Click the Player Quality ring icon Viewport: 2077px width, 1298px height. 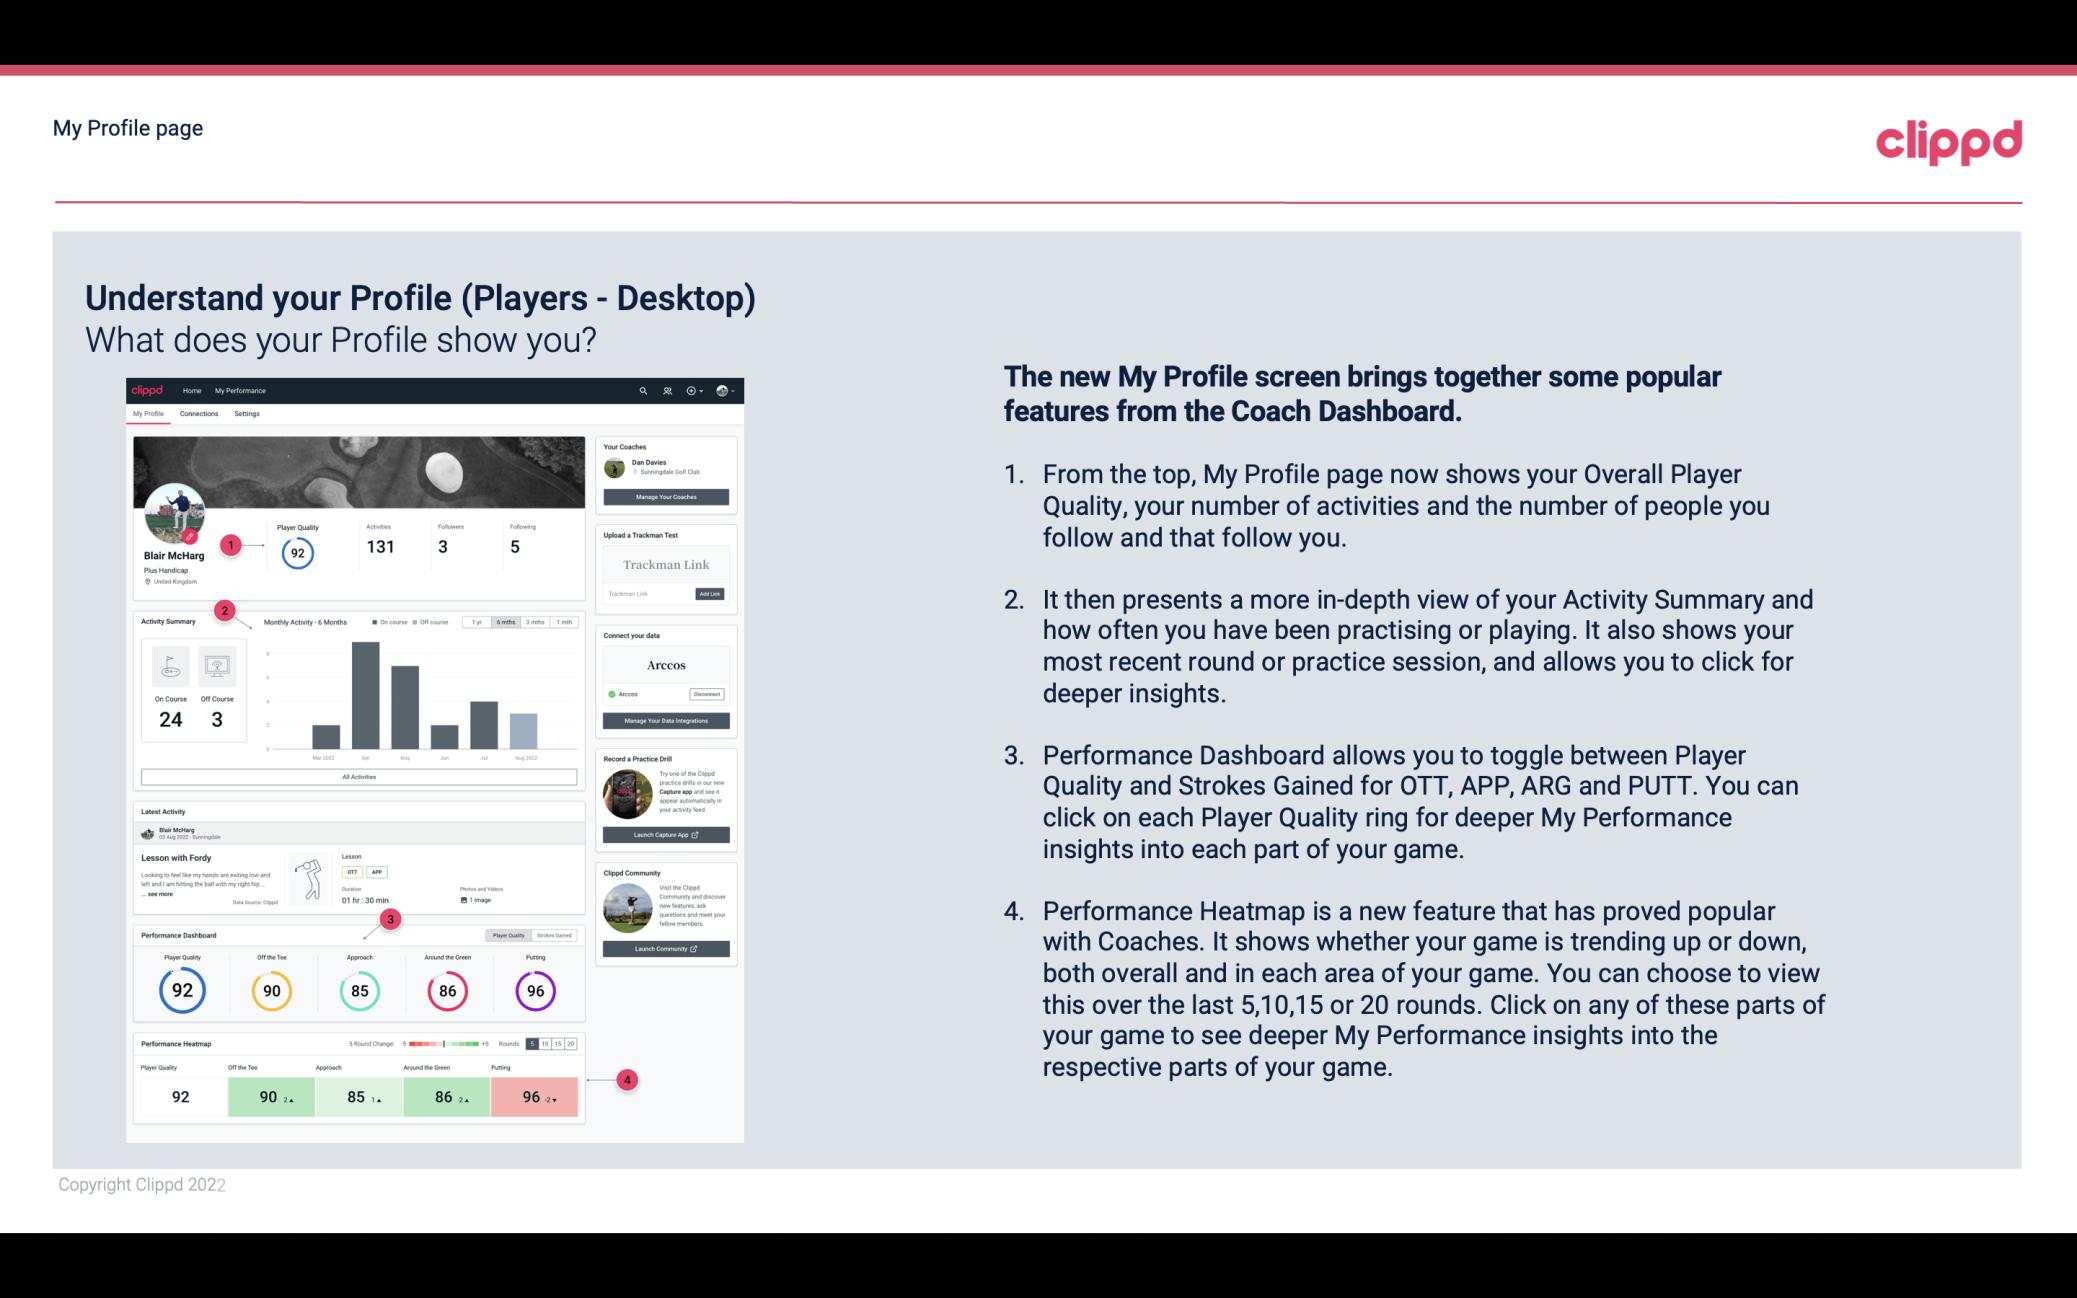coord(182,988)
